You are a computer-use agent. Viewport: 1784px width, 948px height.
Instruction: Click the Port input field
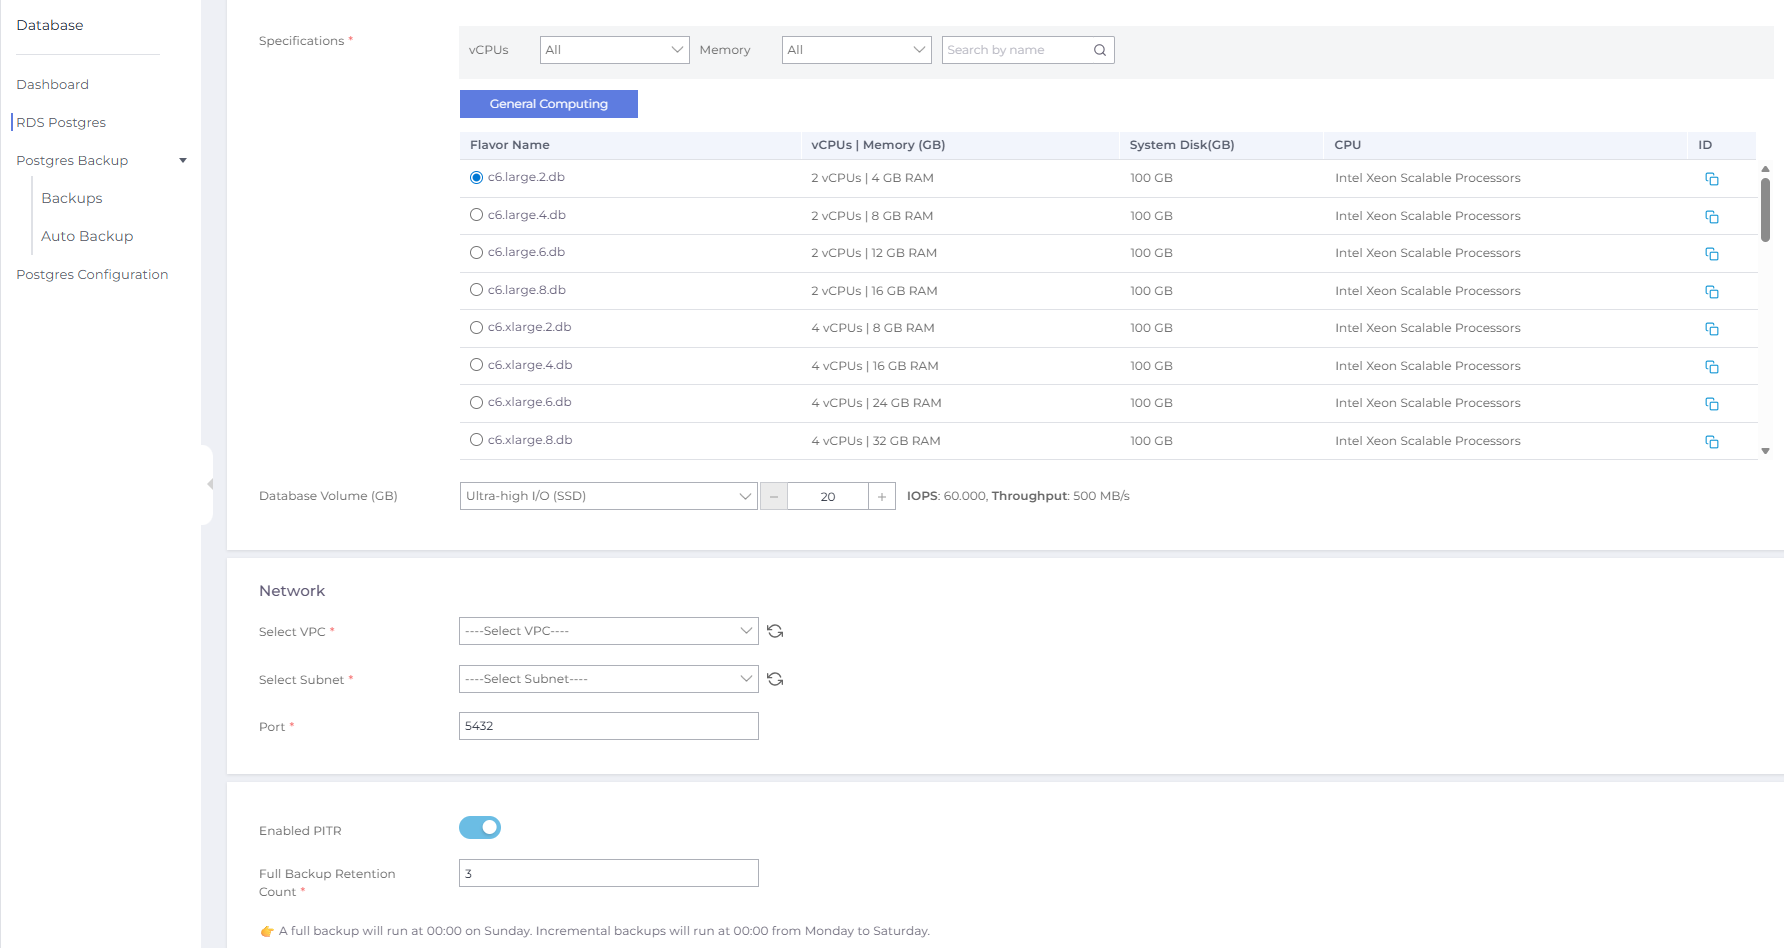point(608,726)
